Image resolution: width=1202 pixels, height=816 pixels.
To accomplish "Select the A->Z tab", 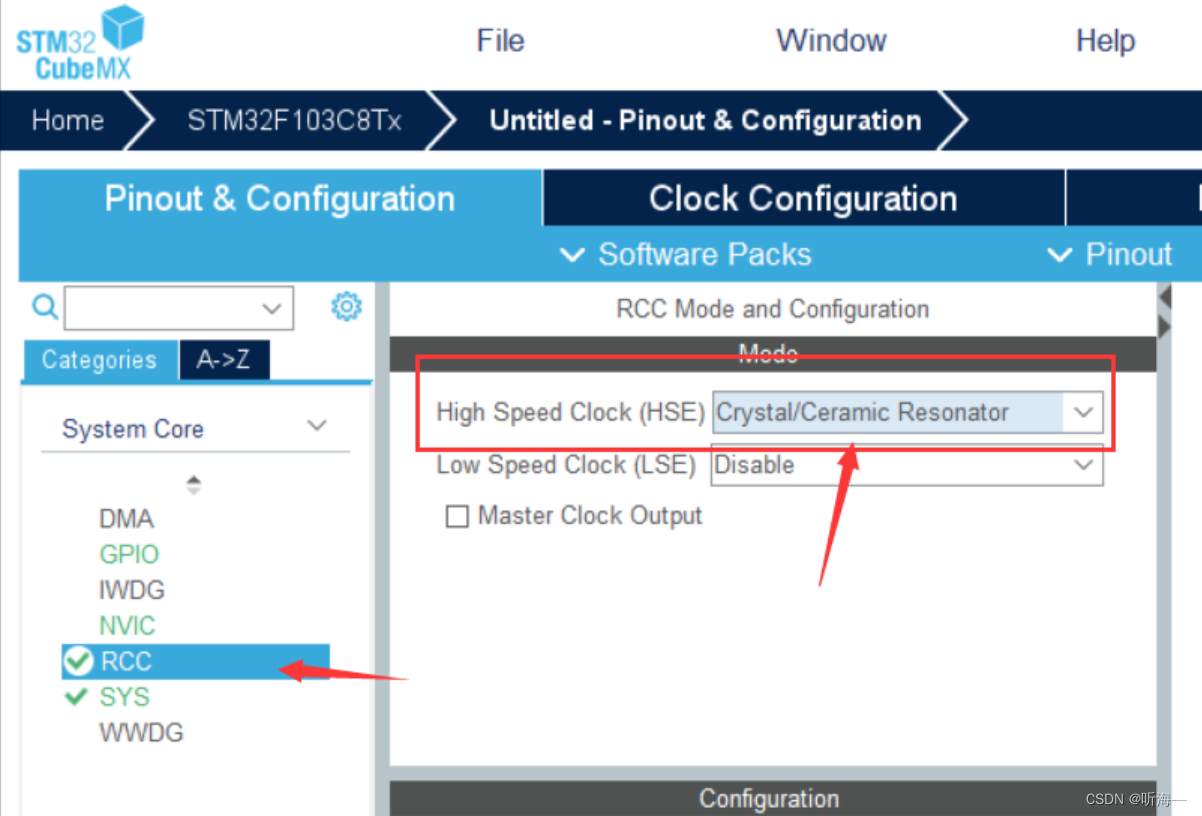I will point(224,360).
